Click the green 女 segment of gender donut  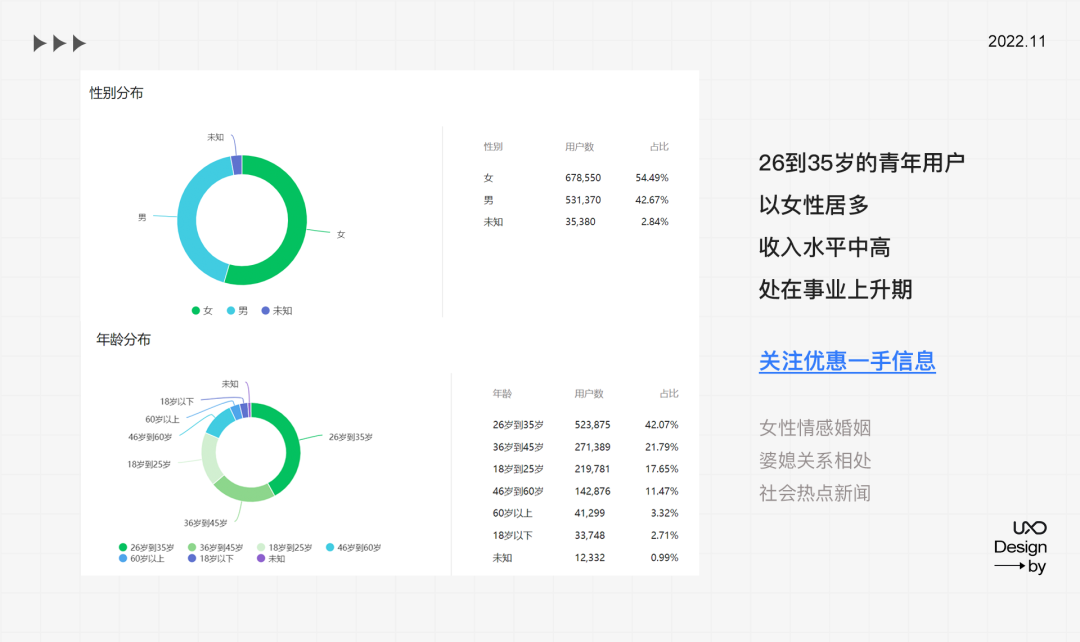pos(290,240)
